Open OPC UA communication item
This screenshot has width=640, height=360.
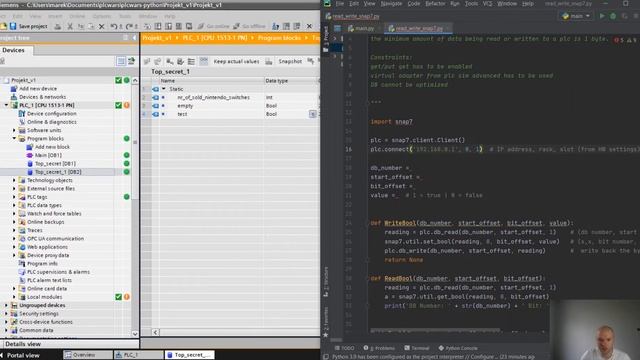pos(55,238)
